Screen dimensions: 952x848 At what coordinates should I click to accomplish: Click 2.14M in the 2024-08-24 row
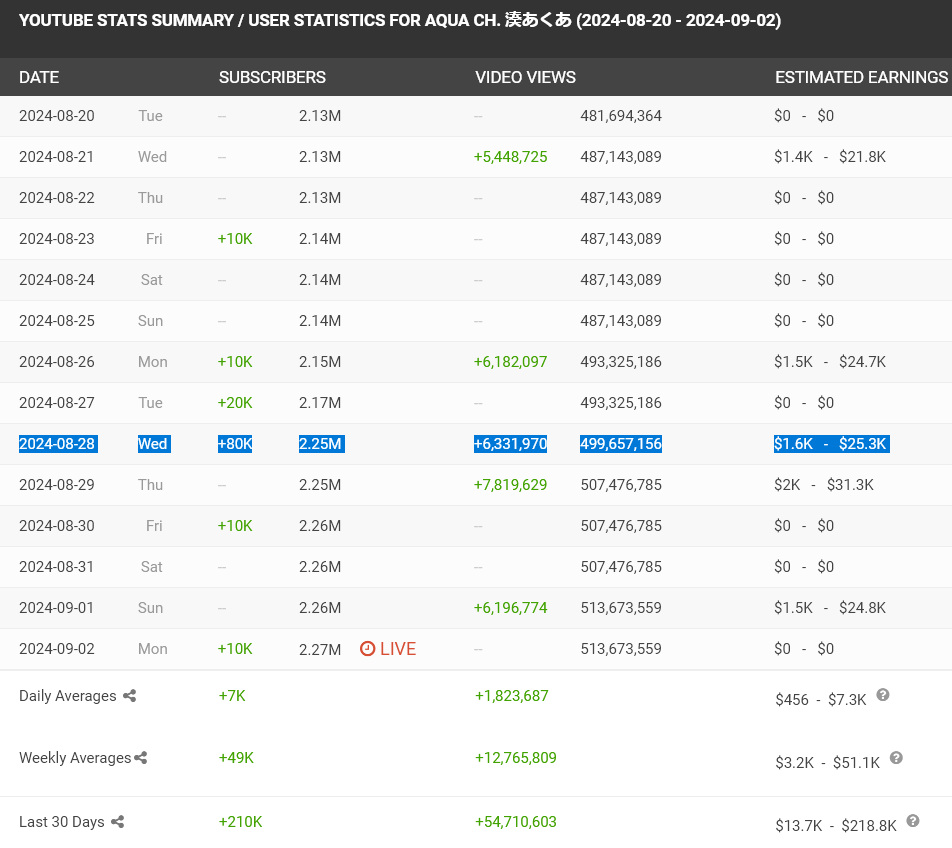320,280
